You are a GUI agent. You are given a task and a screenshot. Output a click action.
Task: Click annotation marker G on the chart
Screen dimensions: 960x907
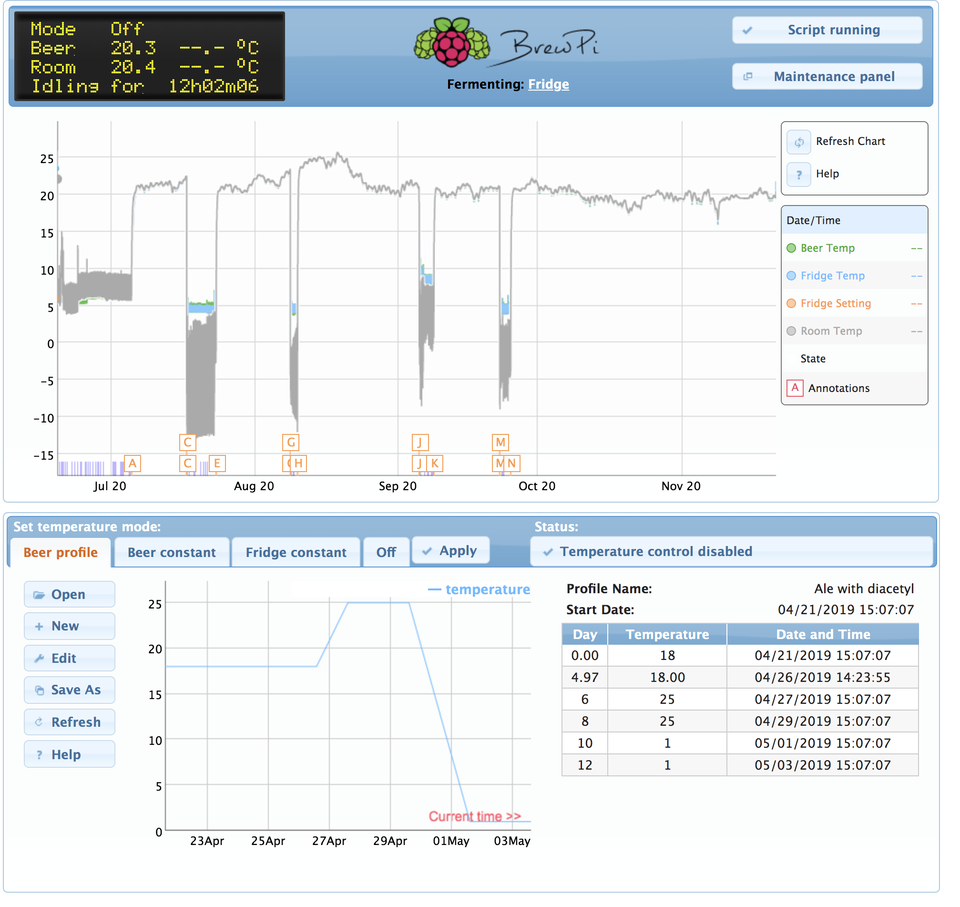point(291,442)
